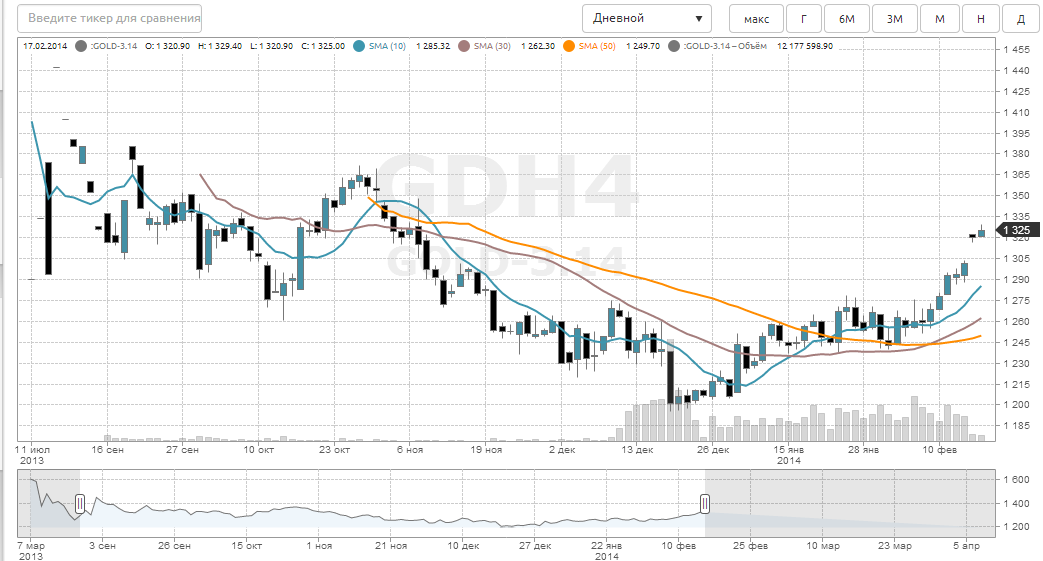
Task: Toggle the SMA (10) teal legend marker
Action: pos(360,46)
